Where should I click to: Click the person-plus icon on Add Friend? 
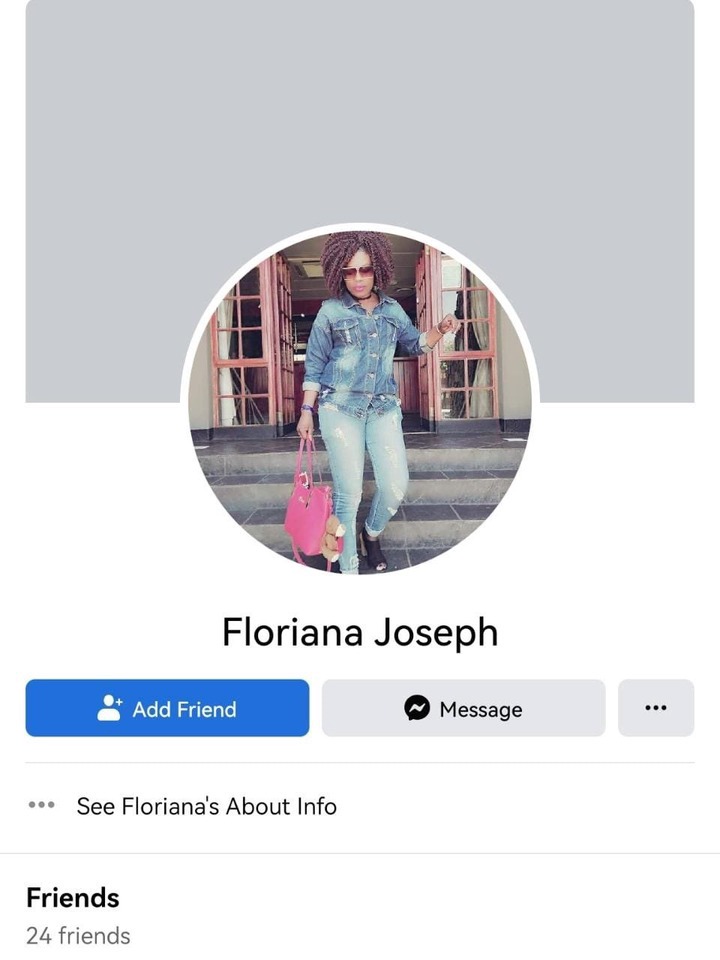click(110, 708)
